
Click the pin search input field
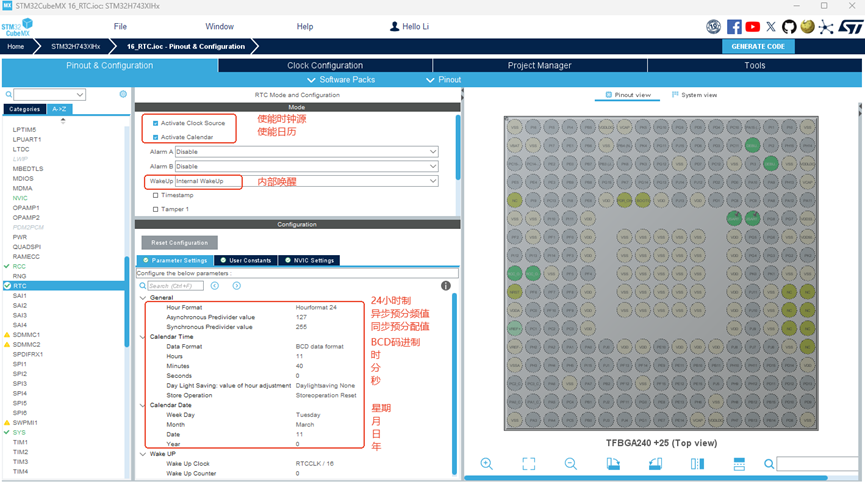pyautogui.click(x=819, y=464)
